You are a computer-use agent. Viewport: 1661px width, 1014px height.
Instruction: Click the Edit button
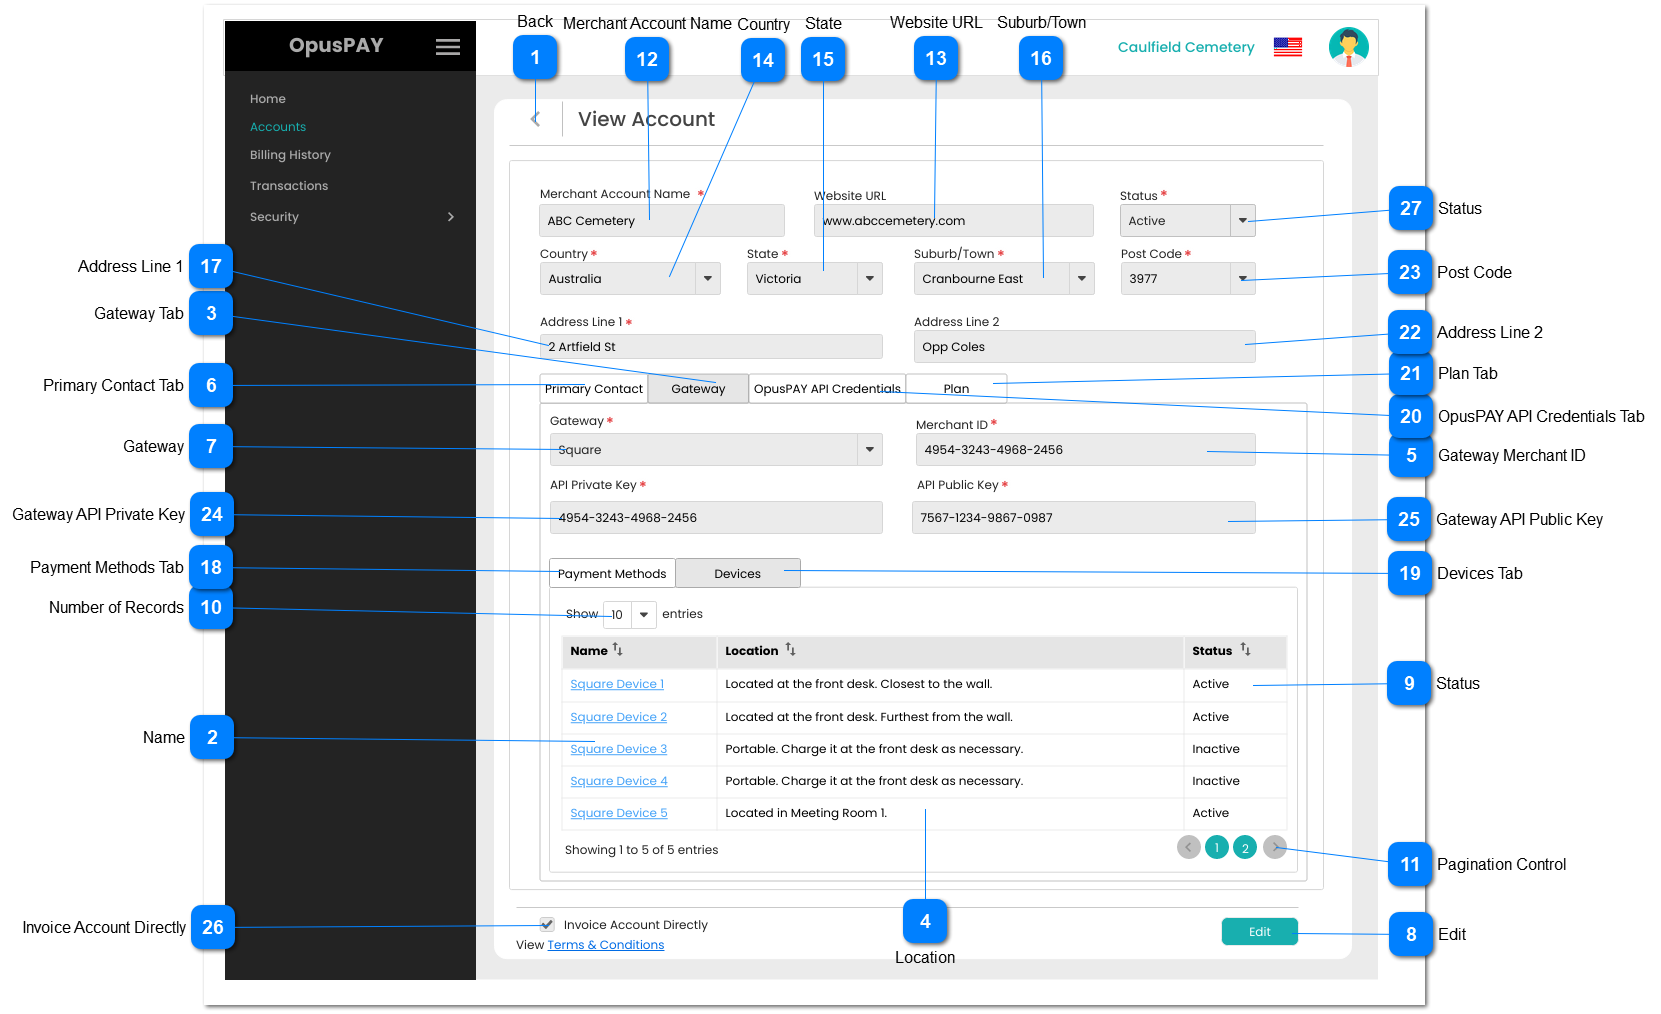click(1259, 932)
